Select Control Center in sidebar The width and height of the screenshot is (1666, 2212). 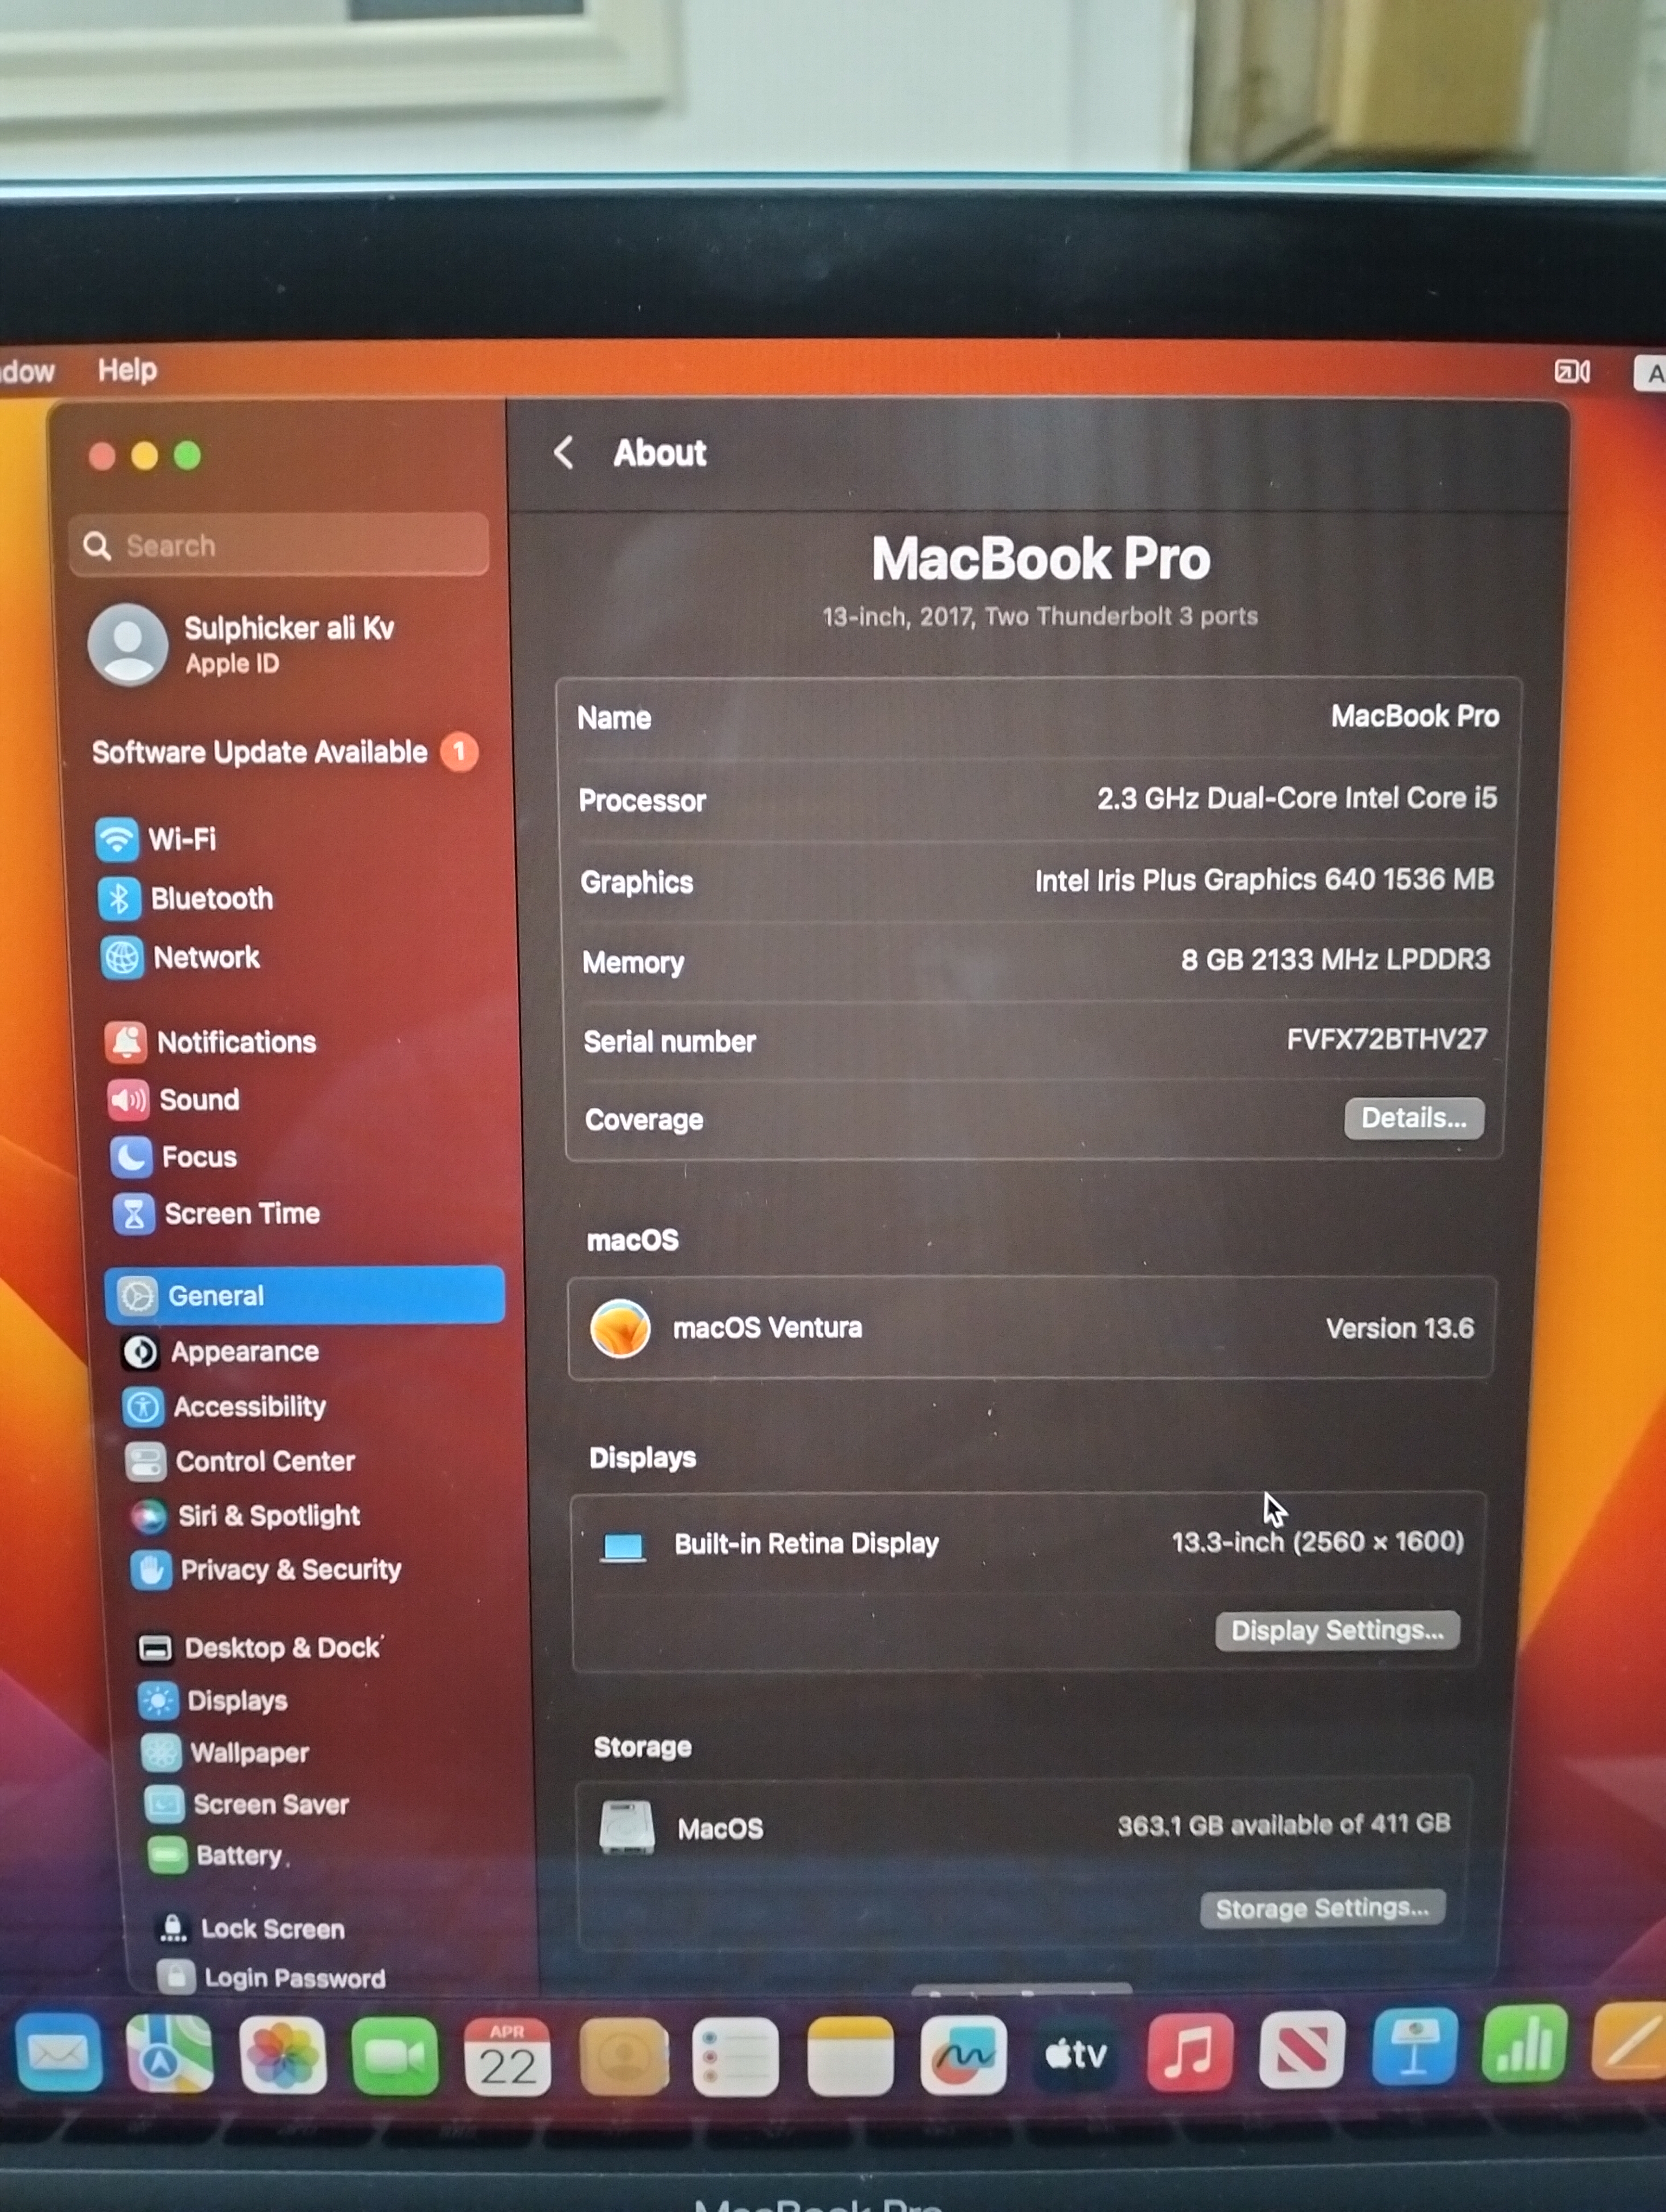240,1461
